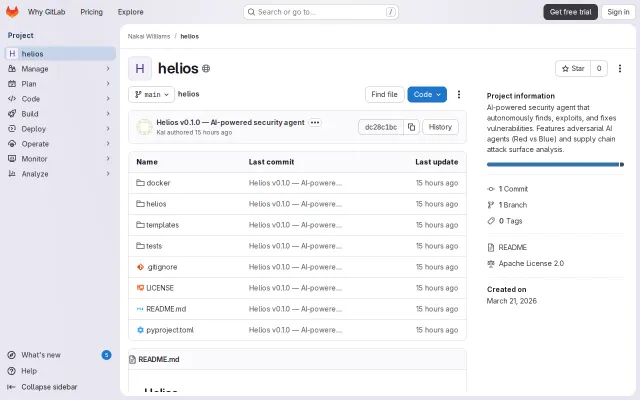The width and height of the screenshot is (640, 400).
Task: Open the tests folder
Action: click(x=154, y=246)
